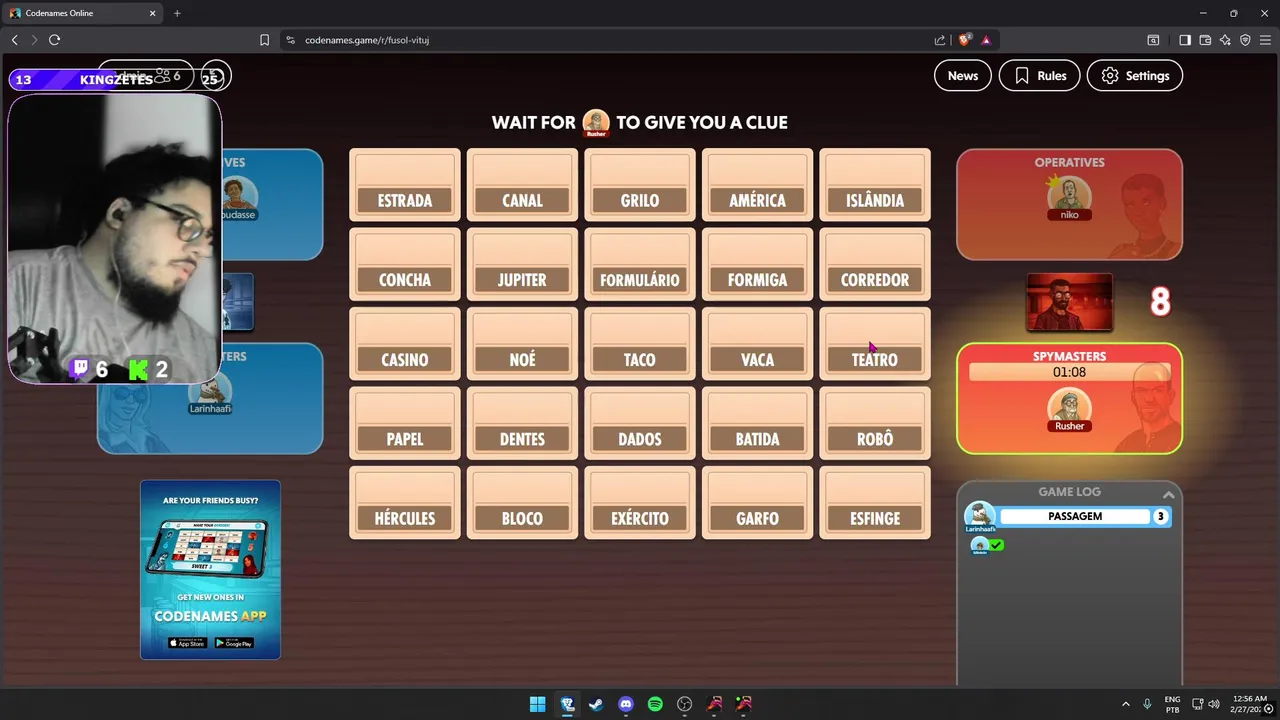Pick the TACO card
The width and height of the screenshot is (1280, 720).
point(640,344)
